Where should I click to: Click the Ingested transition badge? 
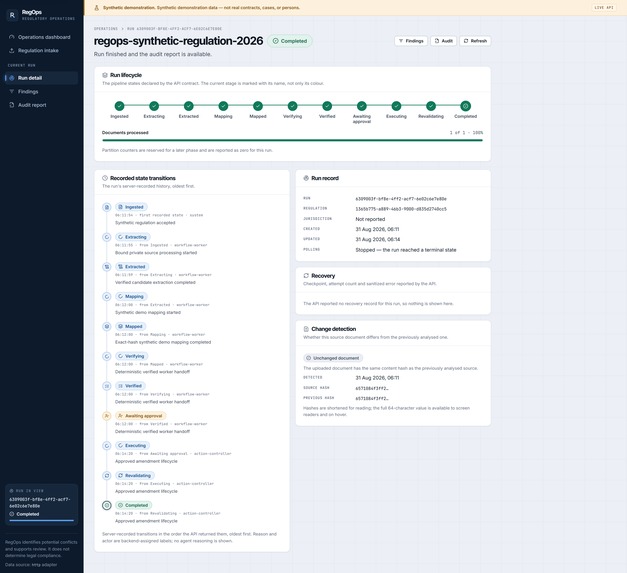point(131,207)
